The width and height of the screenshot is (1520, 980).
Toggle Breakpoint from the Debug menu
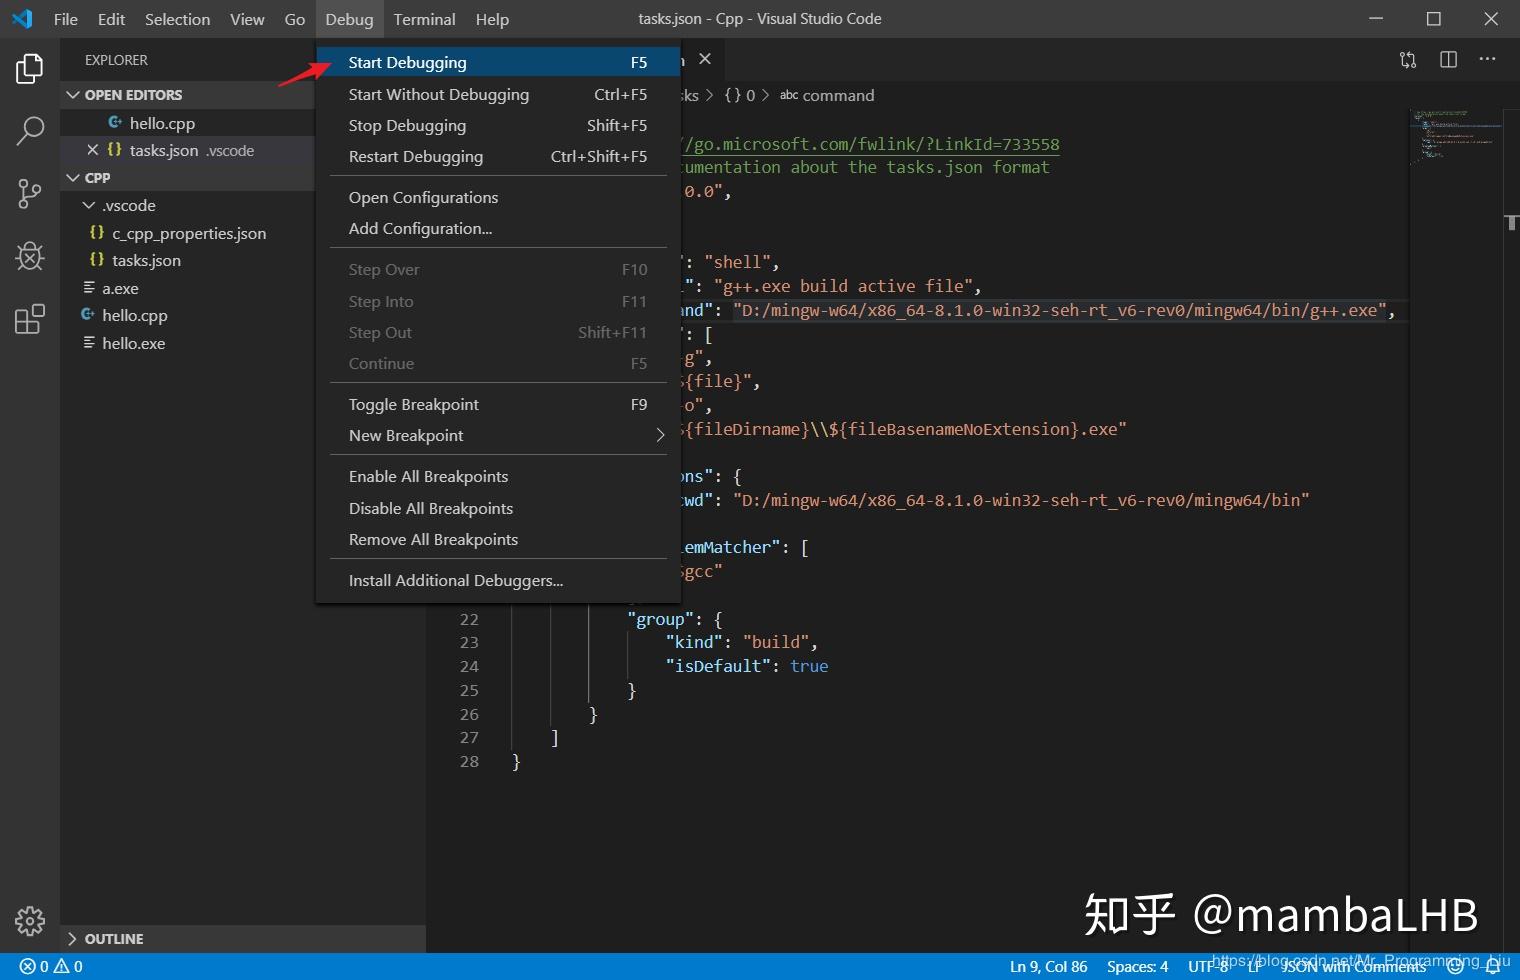tap(413, 404)
